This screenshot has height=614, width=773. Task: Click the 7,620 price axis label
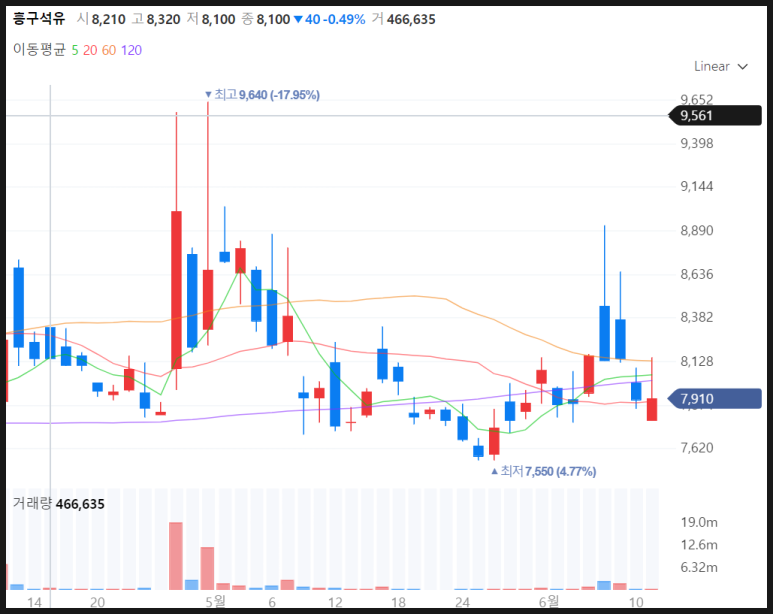(x=697, y=448)
